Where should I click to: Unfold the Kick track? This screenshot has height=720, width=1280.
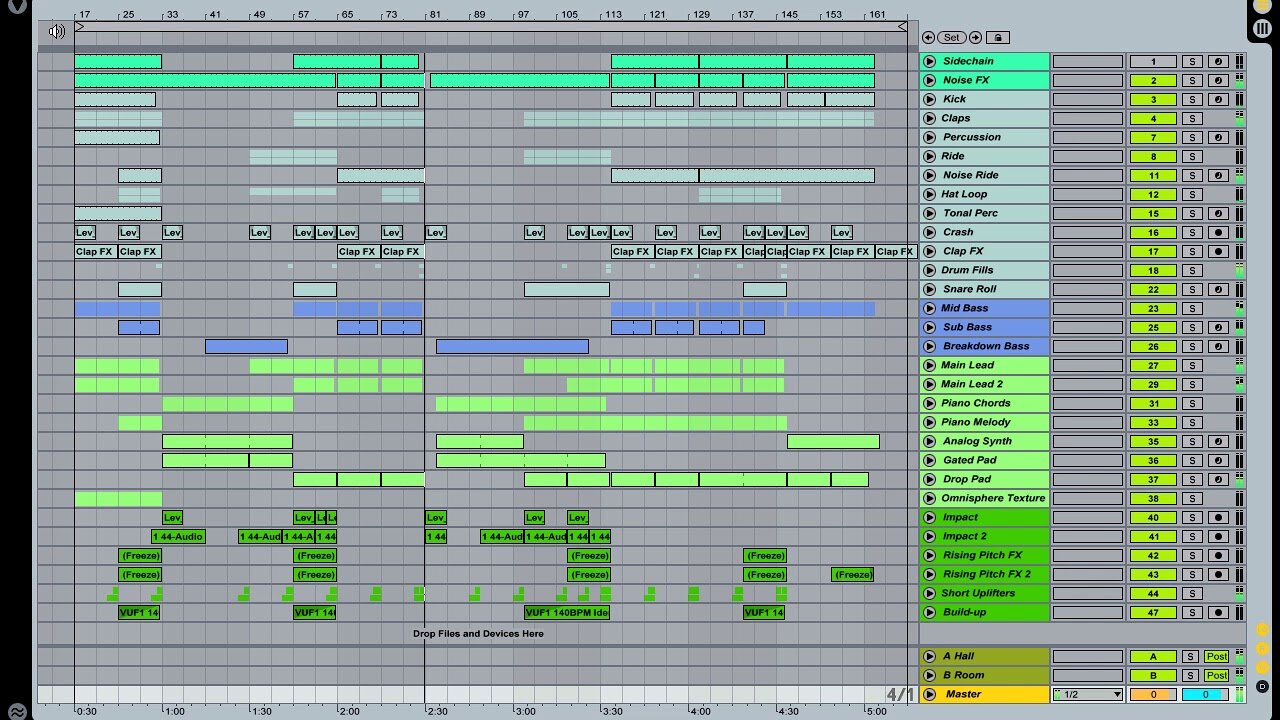930,99
